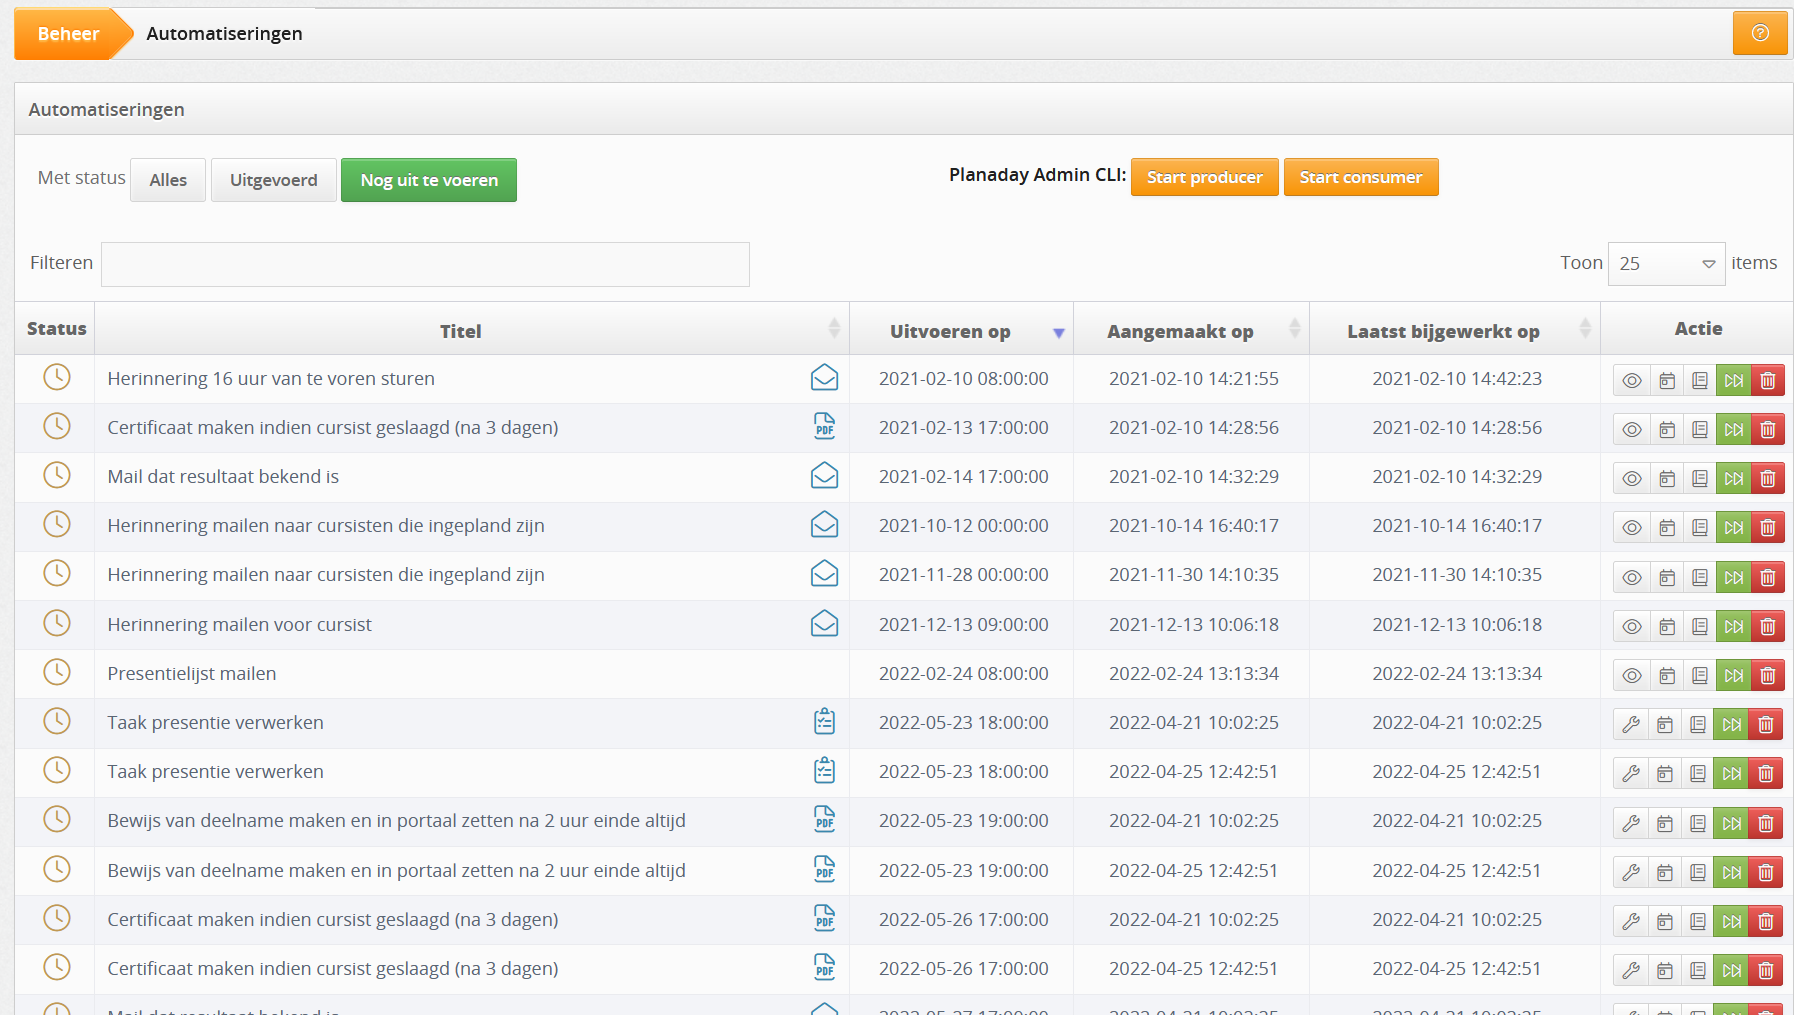Click title Mail dat resultaat bekend is

tap(223, 477)
